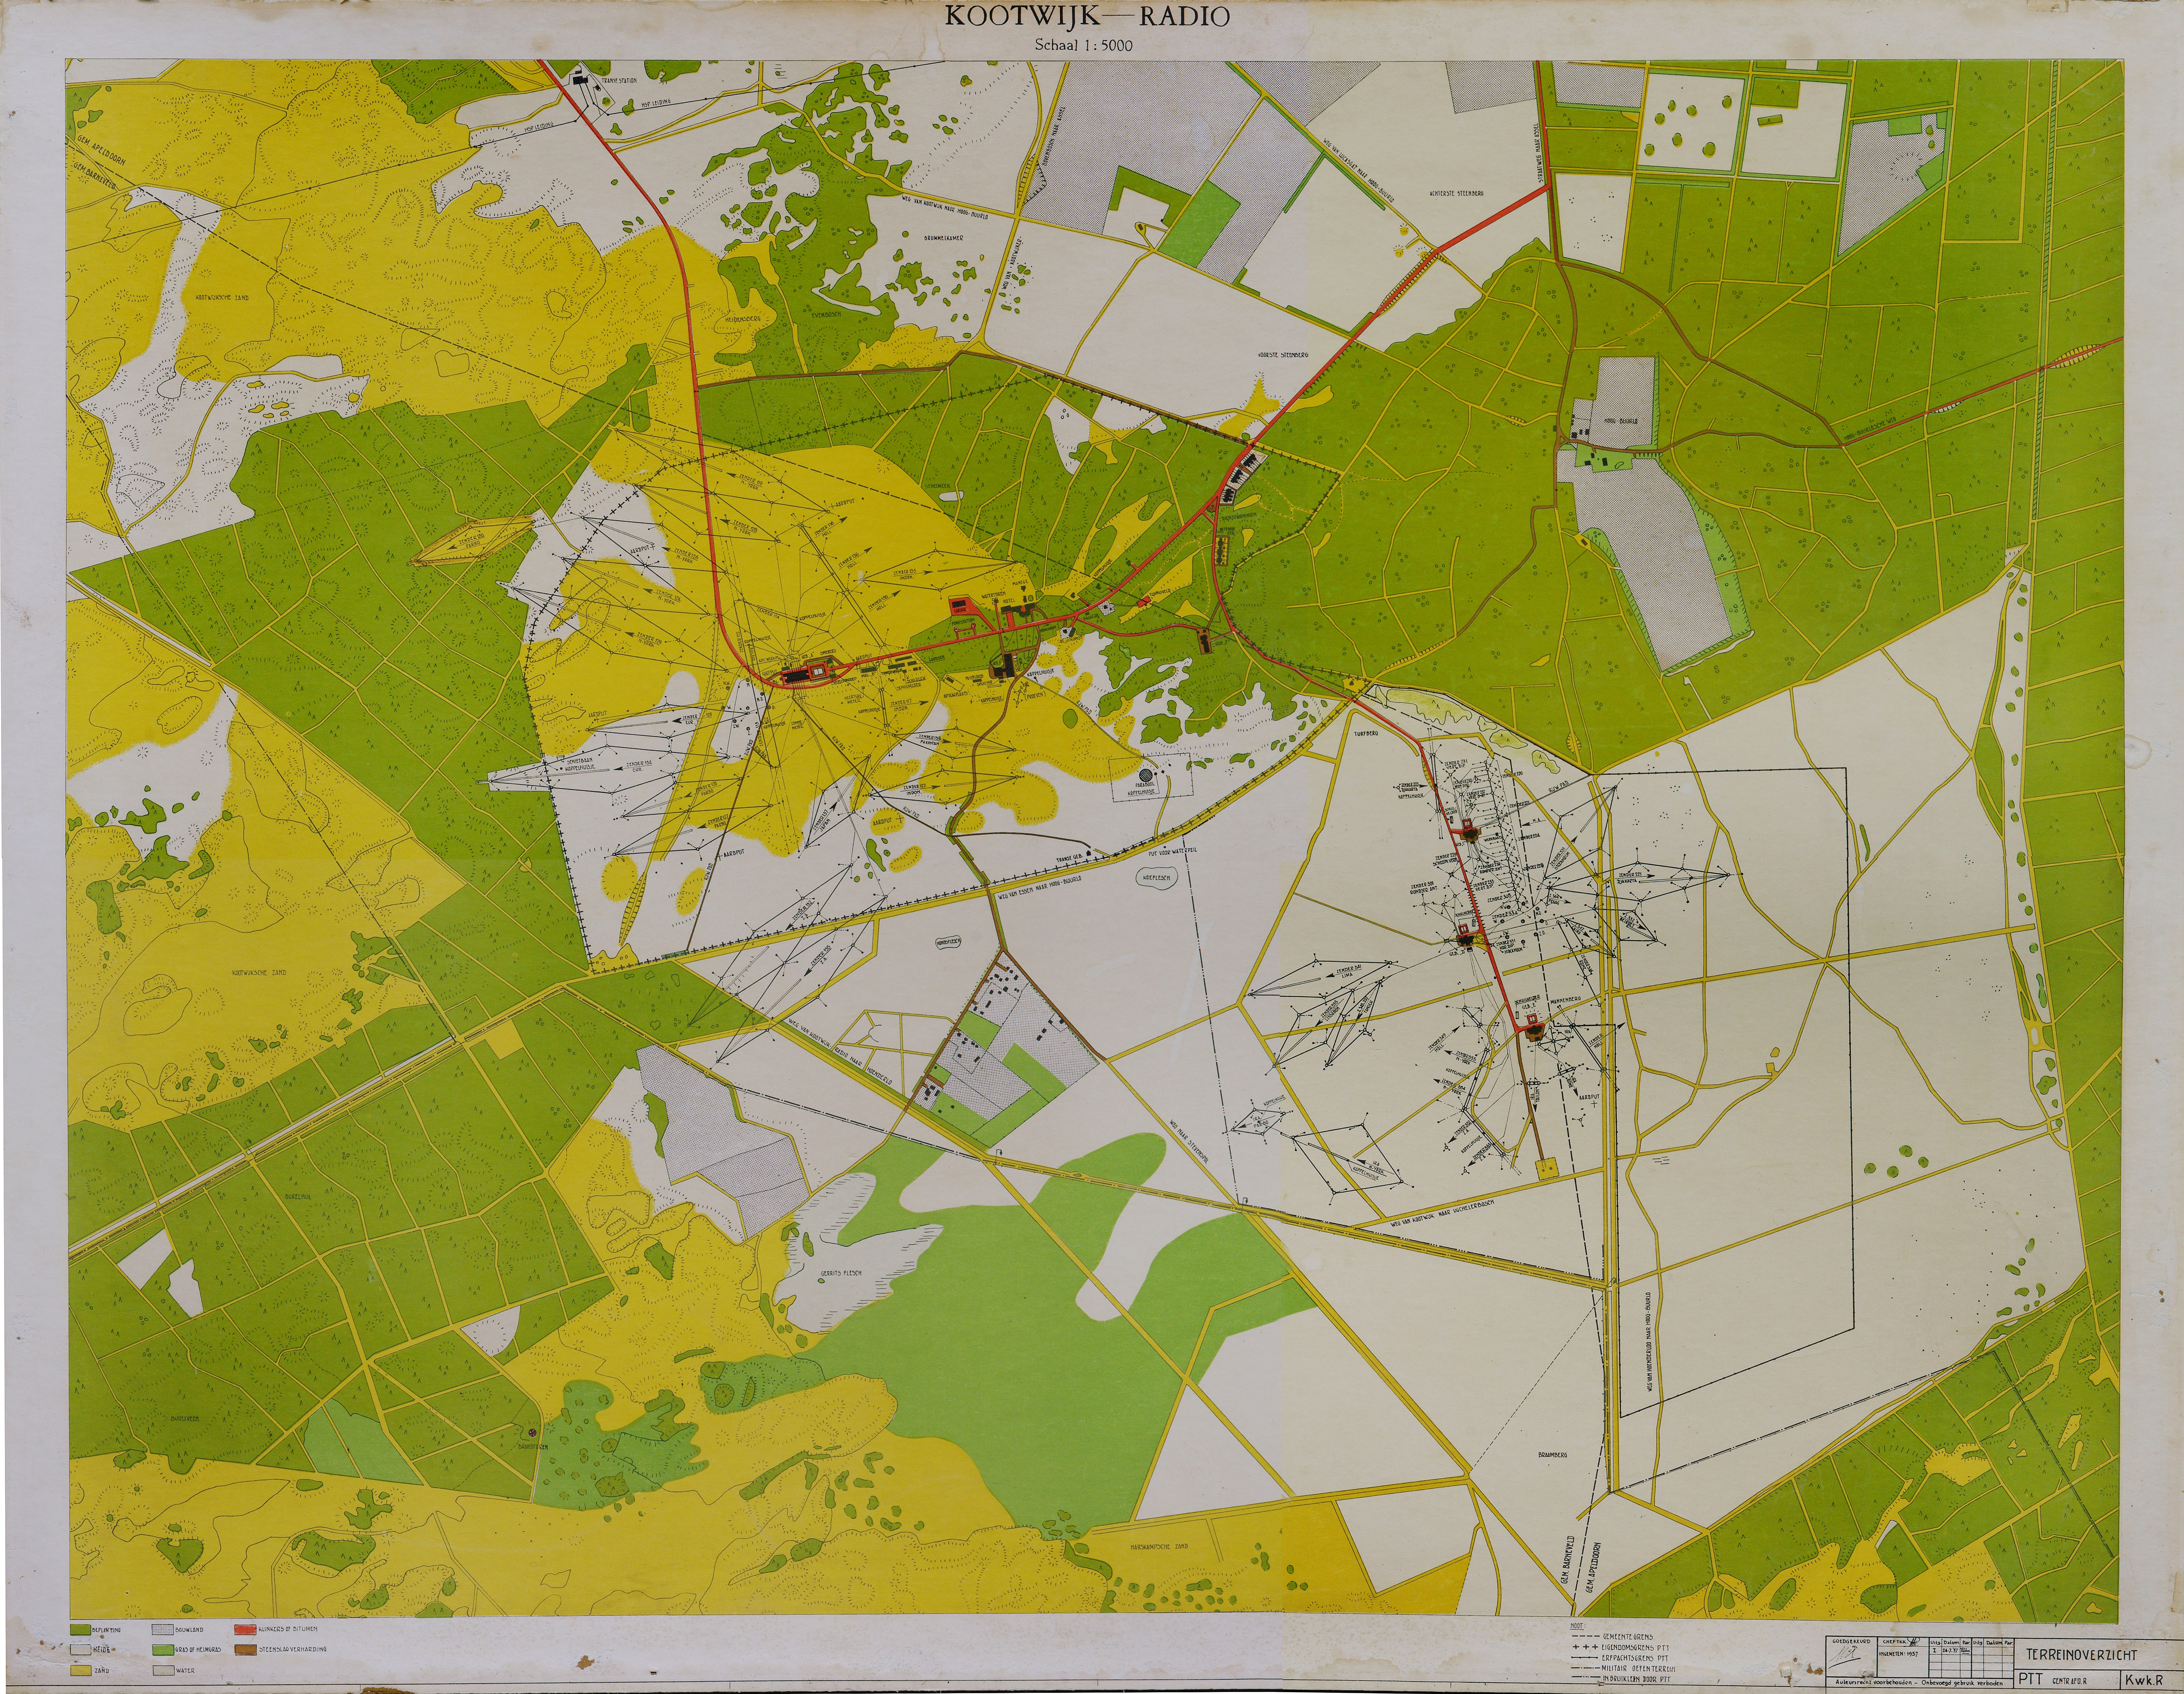Image resolution: width=2184 pixels, height=1694 pixels.
Task: Click the red KLINKERS OF BITUMEN swatch
Action: (245, 1630)
